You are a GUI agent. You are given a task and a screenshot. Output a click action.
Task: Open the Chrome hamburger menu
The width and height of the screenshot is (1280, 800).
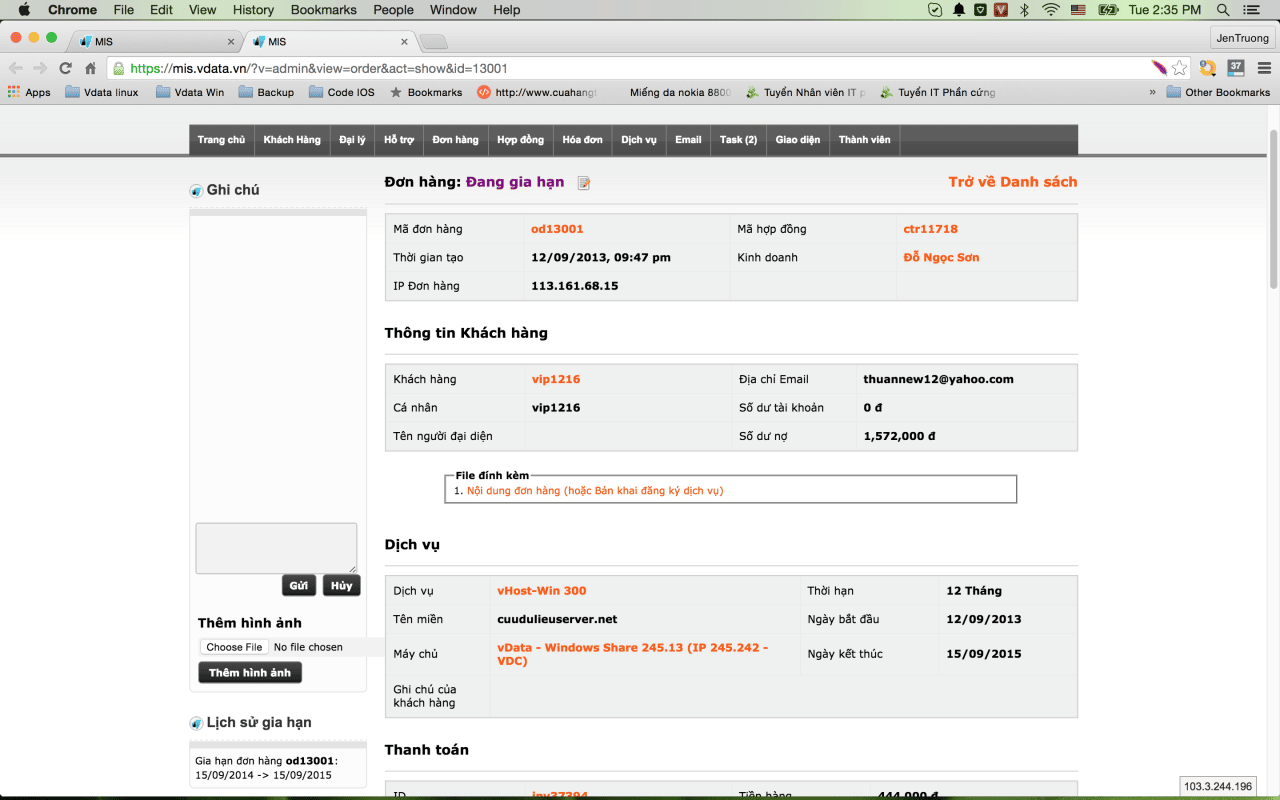[1262, 68]
